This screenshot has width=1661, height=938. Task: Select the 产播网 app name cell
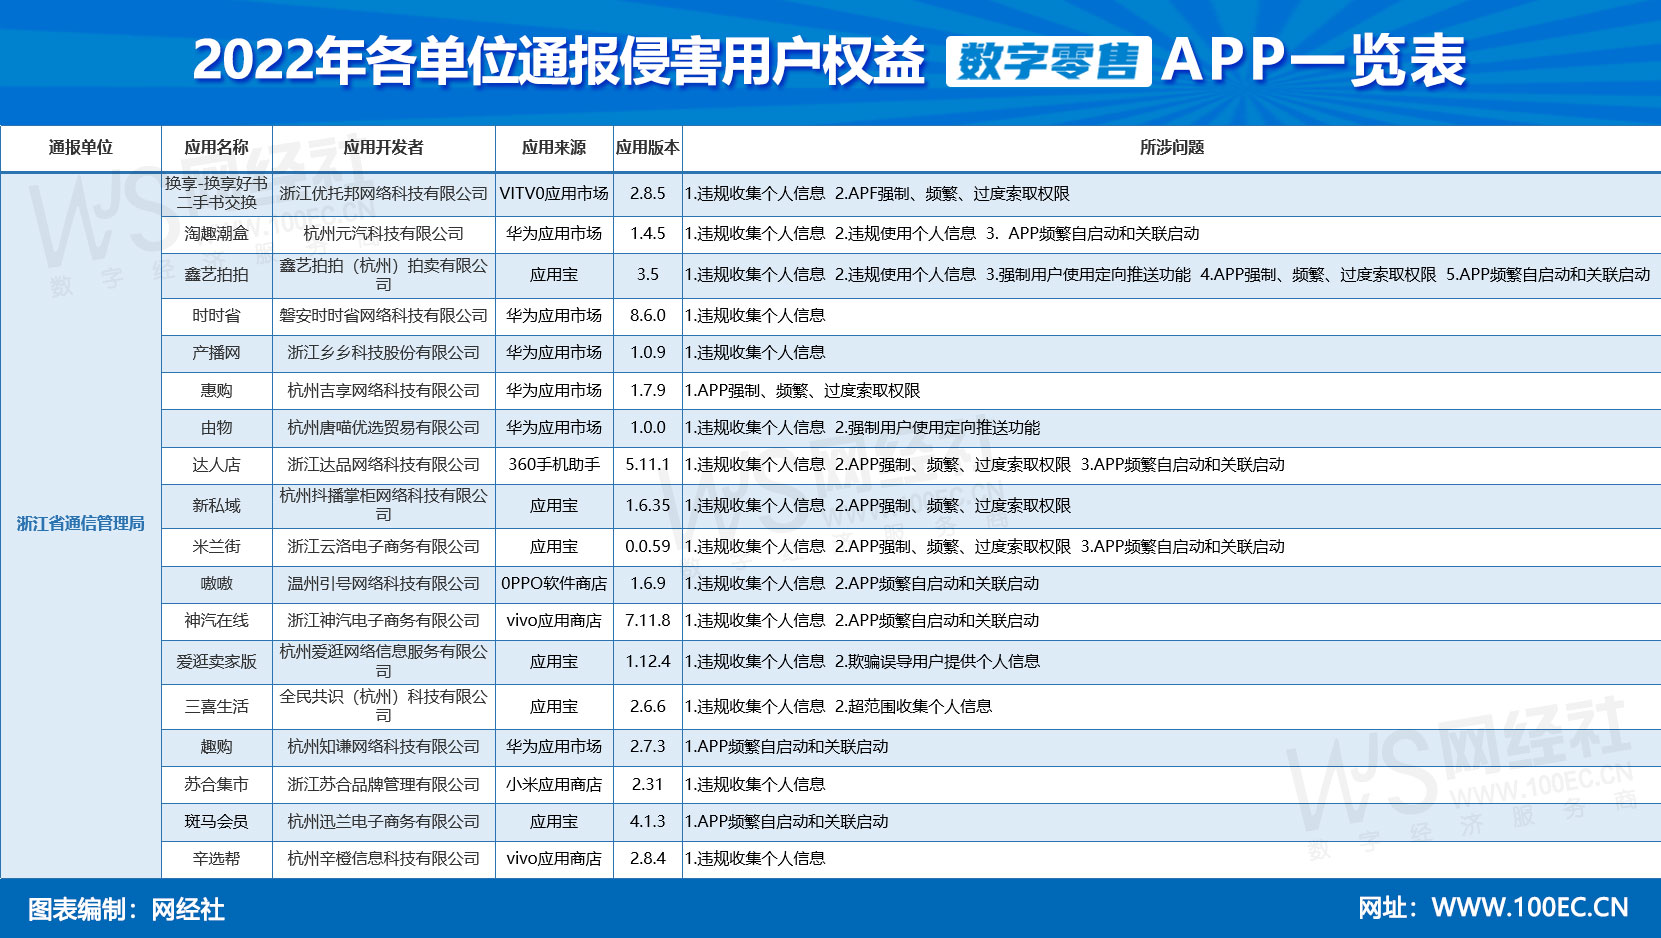coord(217,353)
